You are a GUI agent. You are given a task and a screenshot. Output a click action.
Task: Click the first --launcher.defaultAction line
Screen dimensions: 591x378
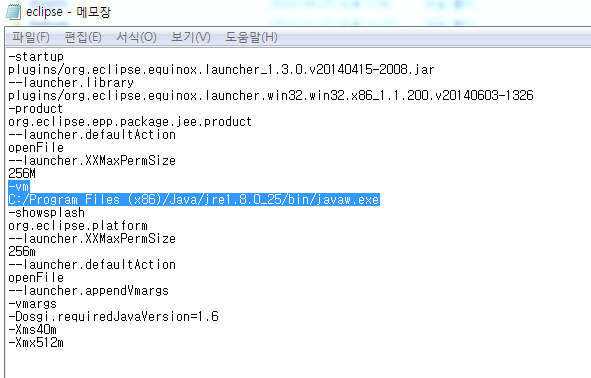pyautogui.click(x=92, y=135)
